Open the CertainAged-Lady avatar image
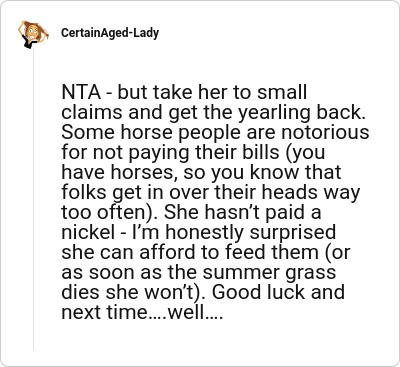 coord(33,34)
